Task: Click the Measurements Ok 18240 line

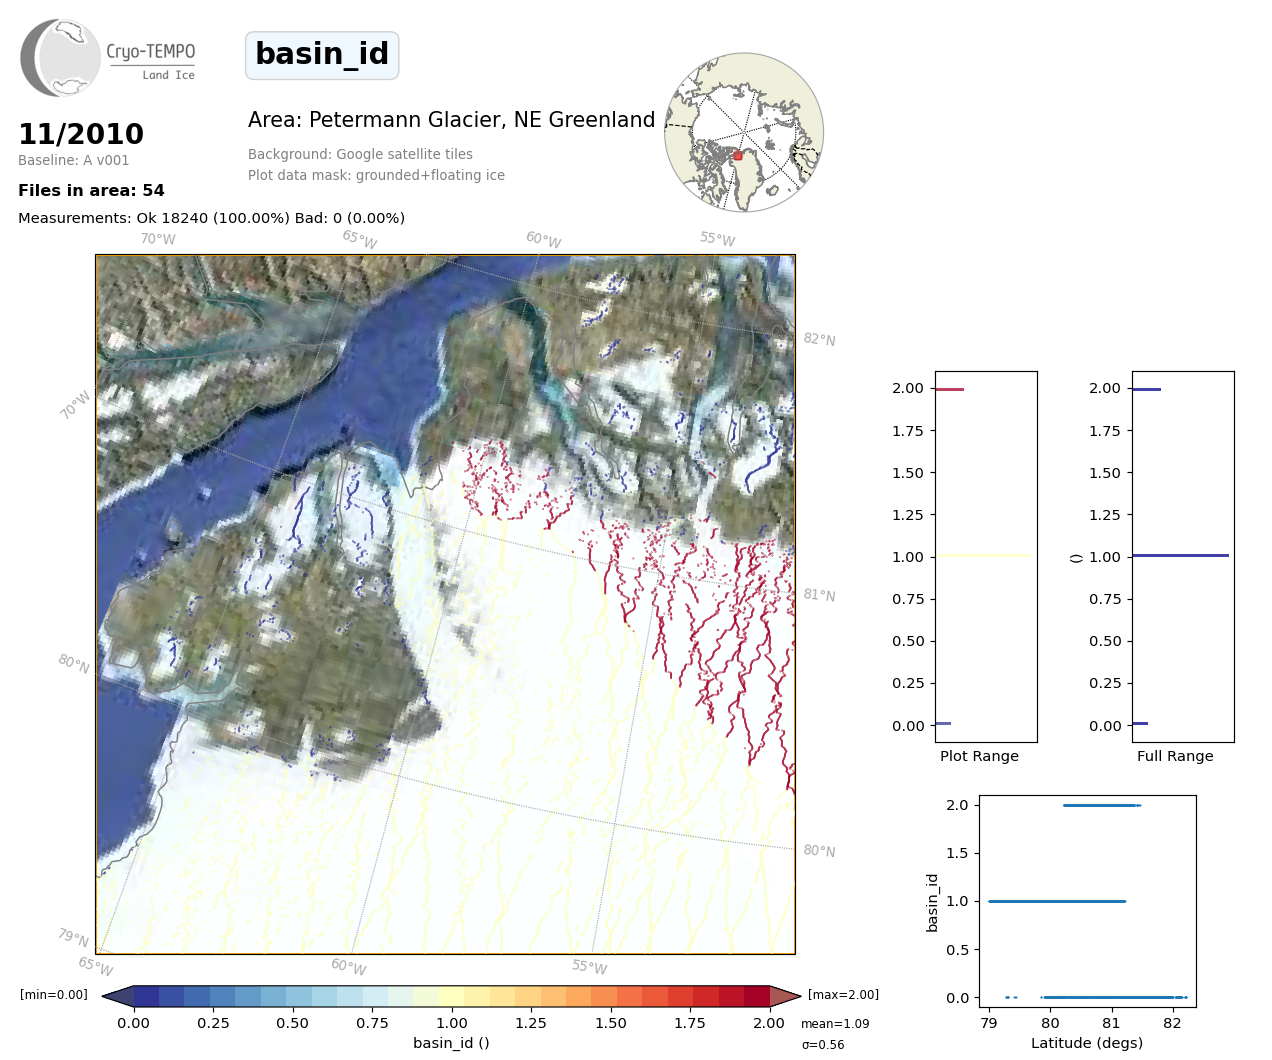Action: [211, 218]
